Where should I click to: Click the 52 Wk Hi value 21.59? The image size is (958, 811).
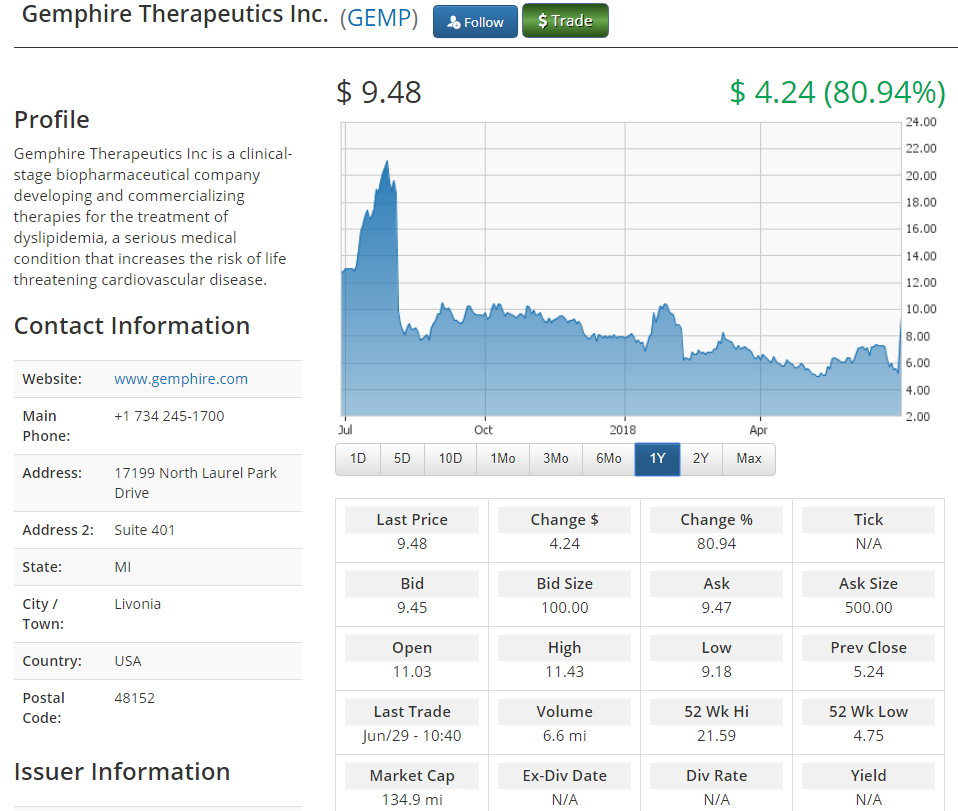coord(717,736)
